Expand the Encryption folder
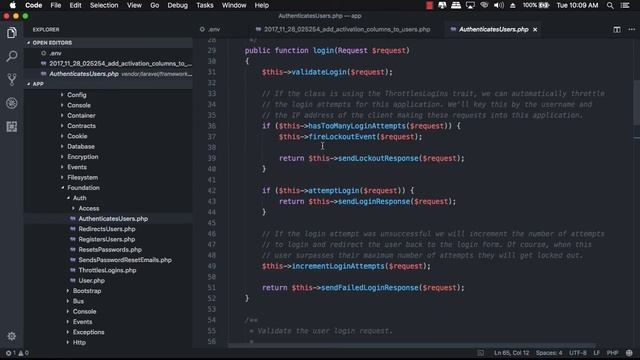Viewport: 640px width, 360px height. 82,157
